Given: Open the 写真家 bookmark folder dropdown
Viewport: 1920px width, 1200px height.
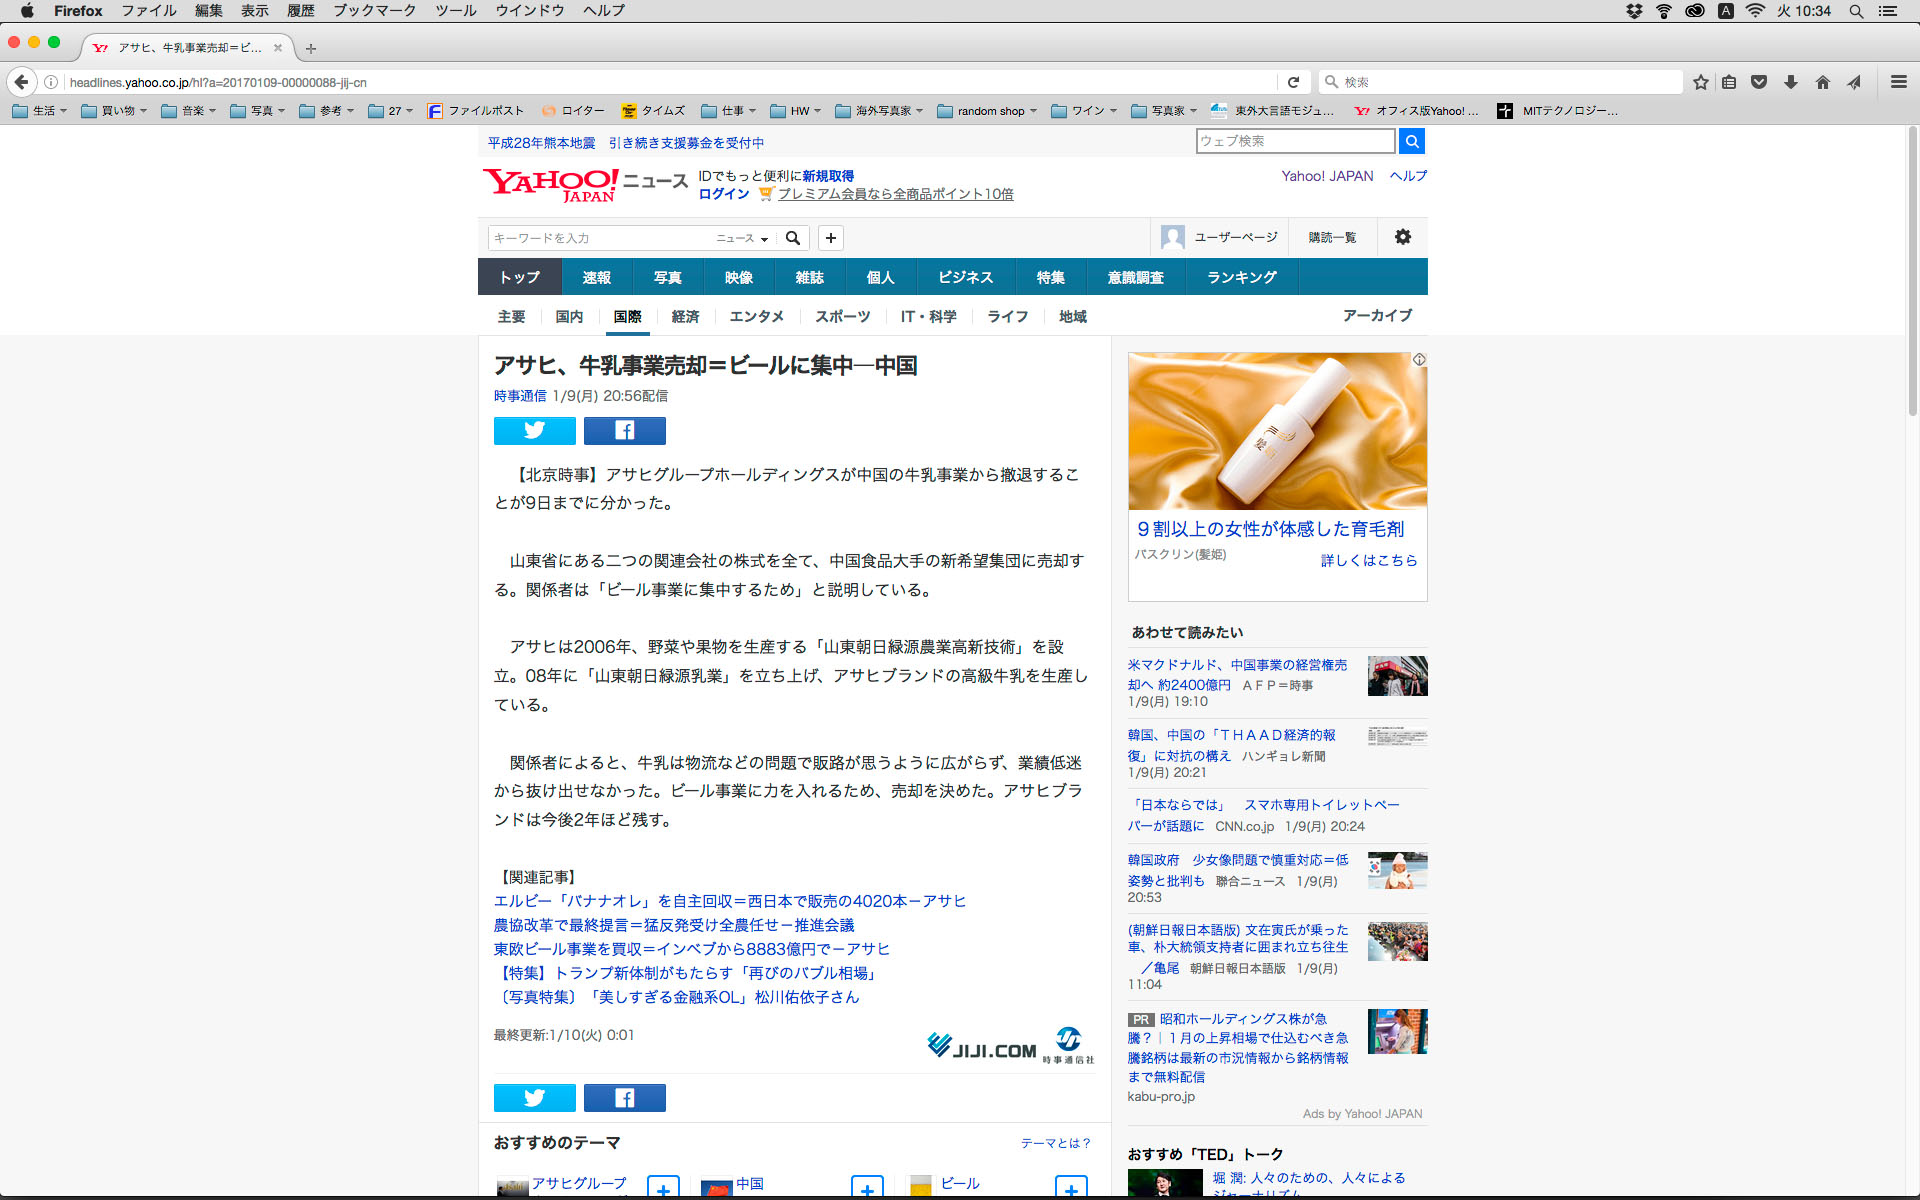Looking at the screenshot, I should click(1166, 111).
